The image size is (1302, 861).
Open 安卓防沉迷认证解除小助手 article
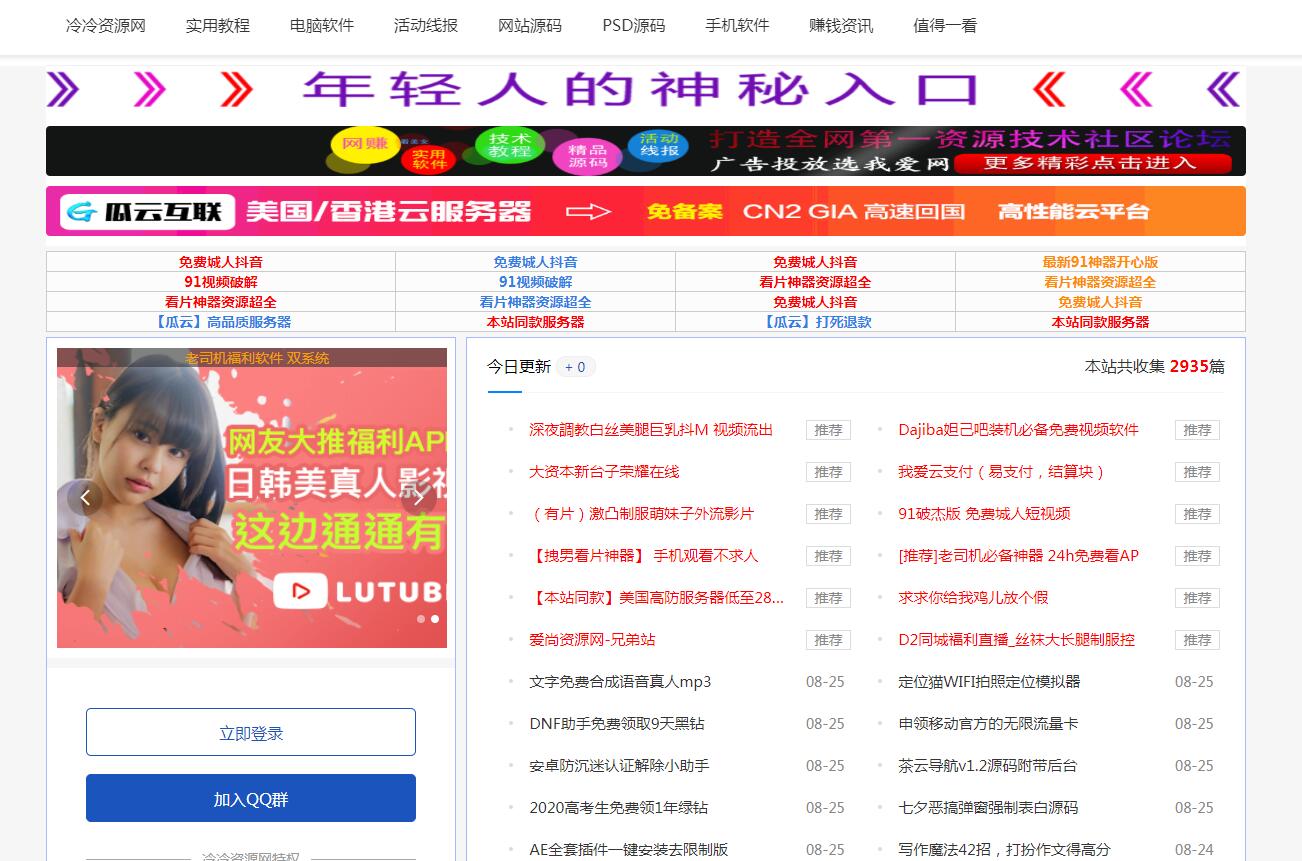point(619,766)
